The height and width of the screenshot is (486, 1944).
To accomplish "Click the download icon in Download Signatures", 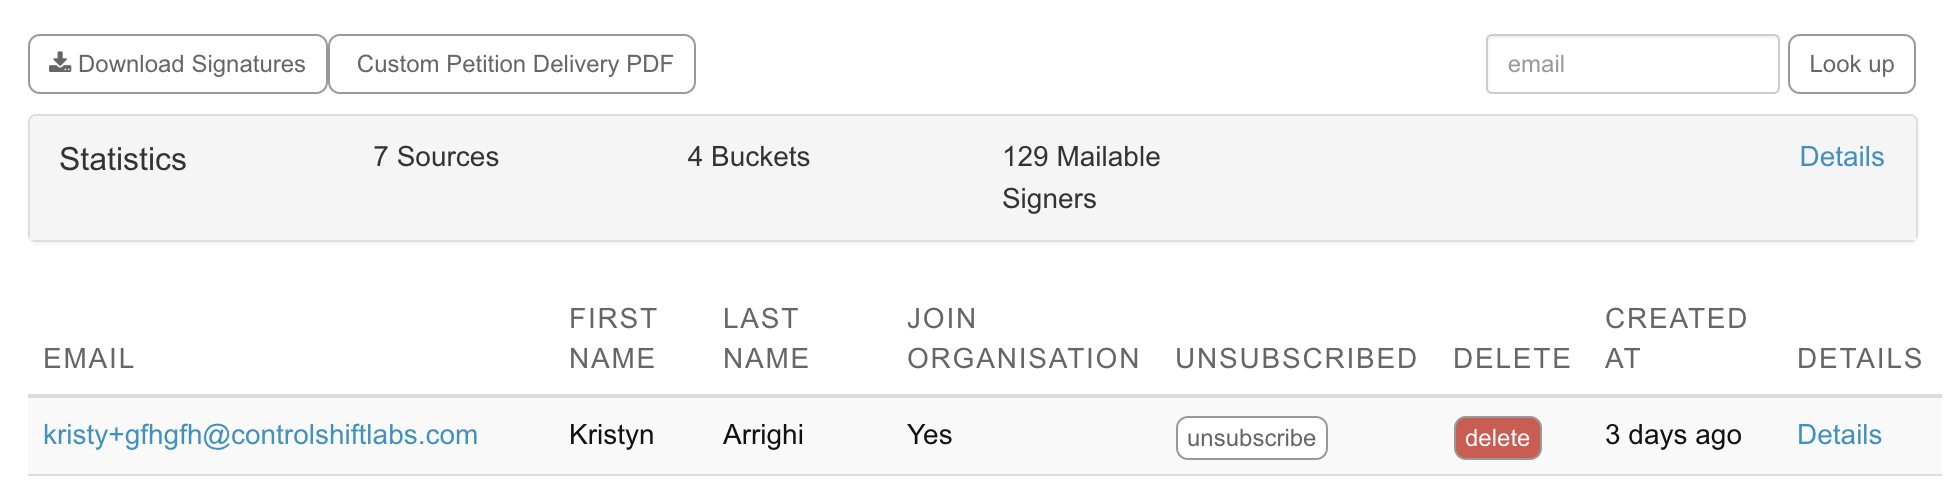I will pyautogui.click(x=60, y=63).
